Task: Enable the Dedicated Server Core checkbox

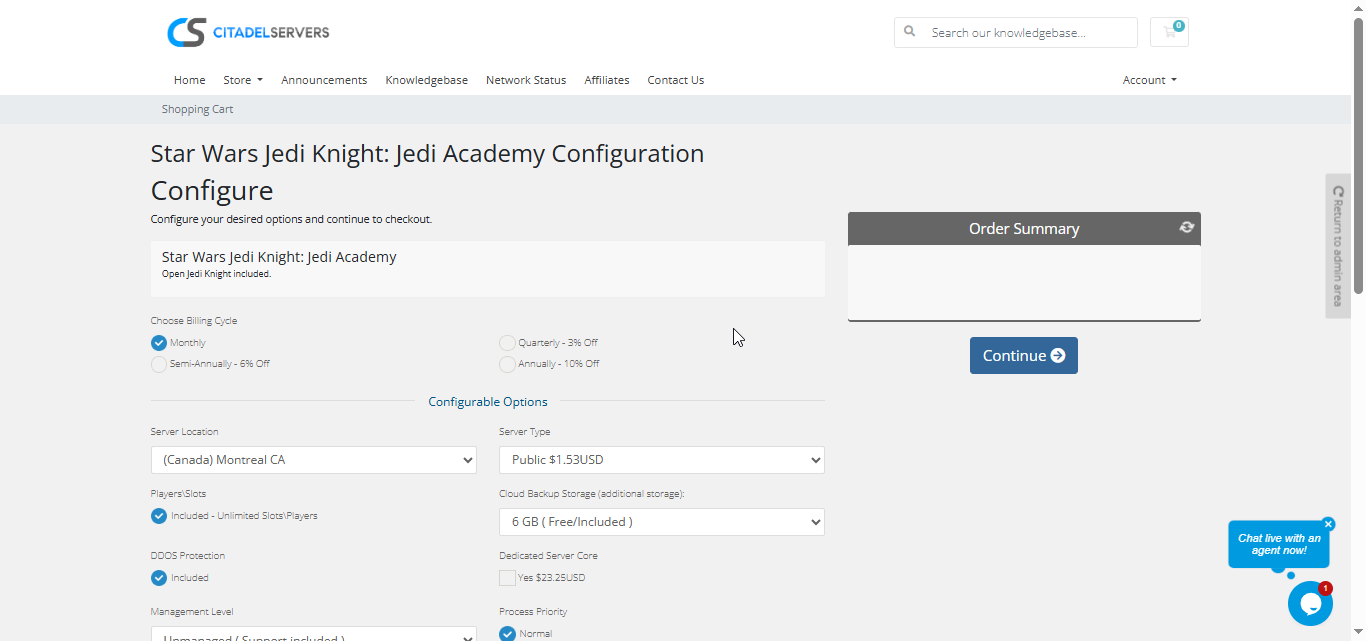Action: coord(508,578)
